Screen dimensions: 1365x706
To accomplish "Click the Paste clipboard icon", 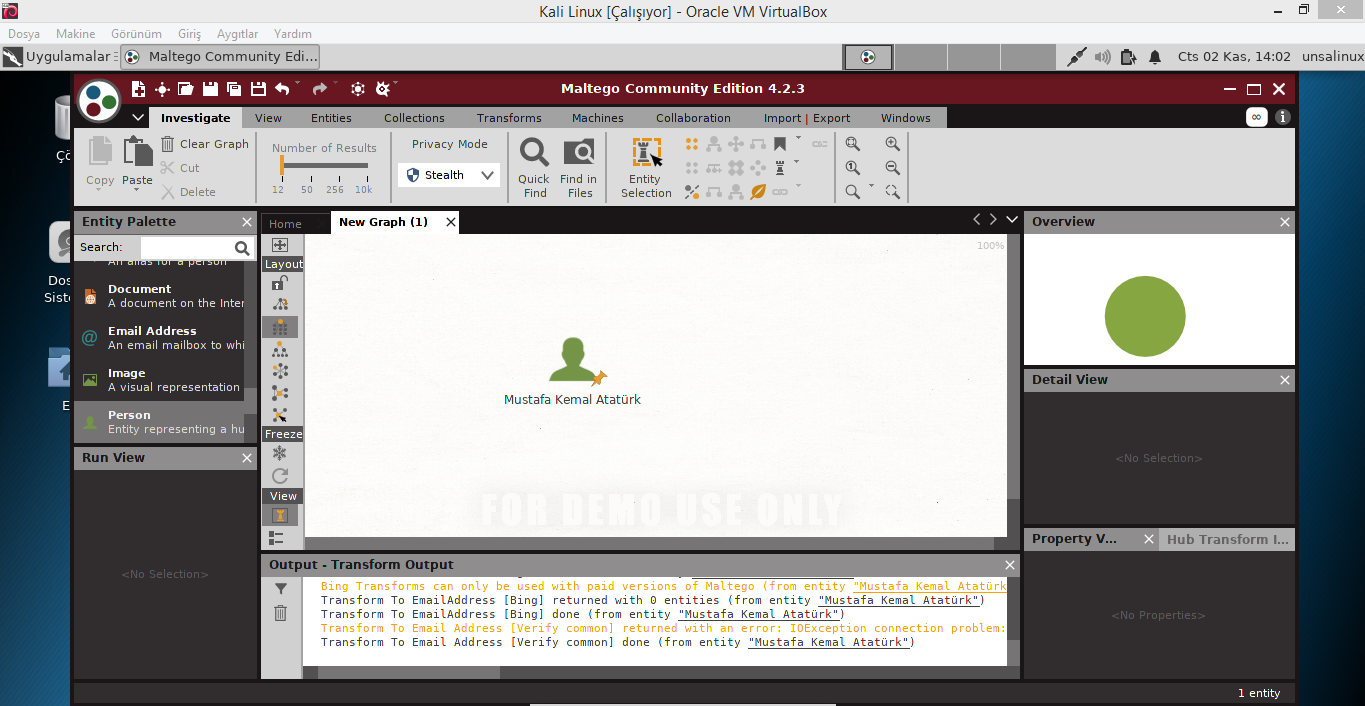I will (137, 153).
